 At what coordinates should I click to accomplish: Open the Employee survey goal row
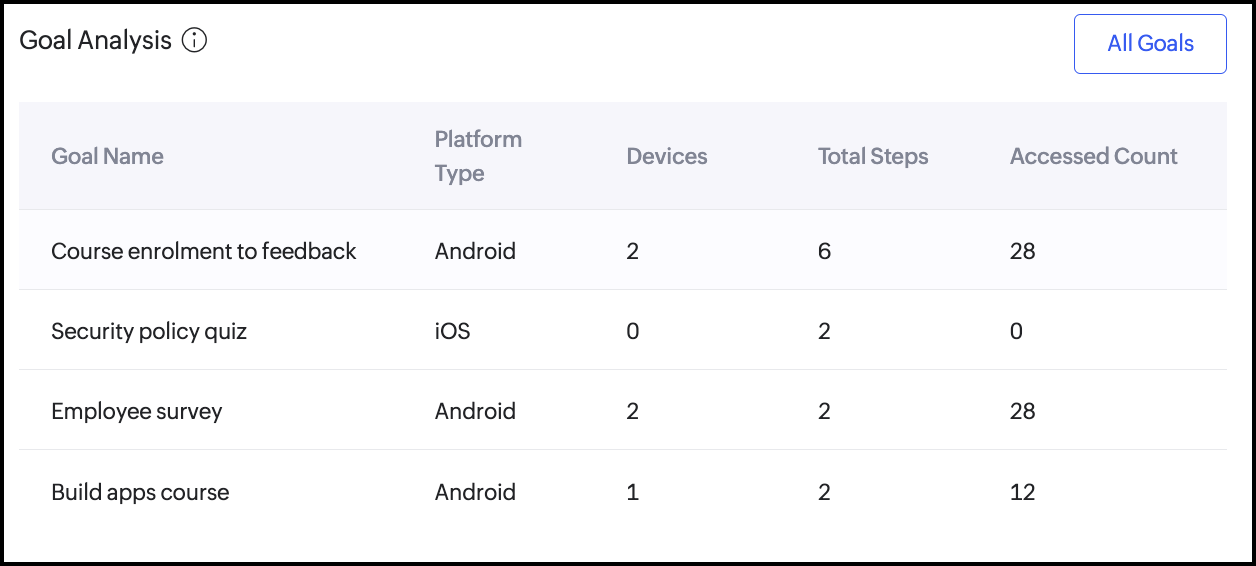137,411
